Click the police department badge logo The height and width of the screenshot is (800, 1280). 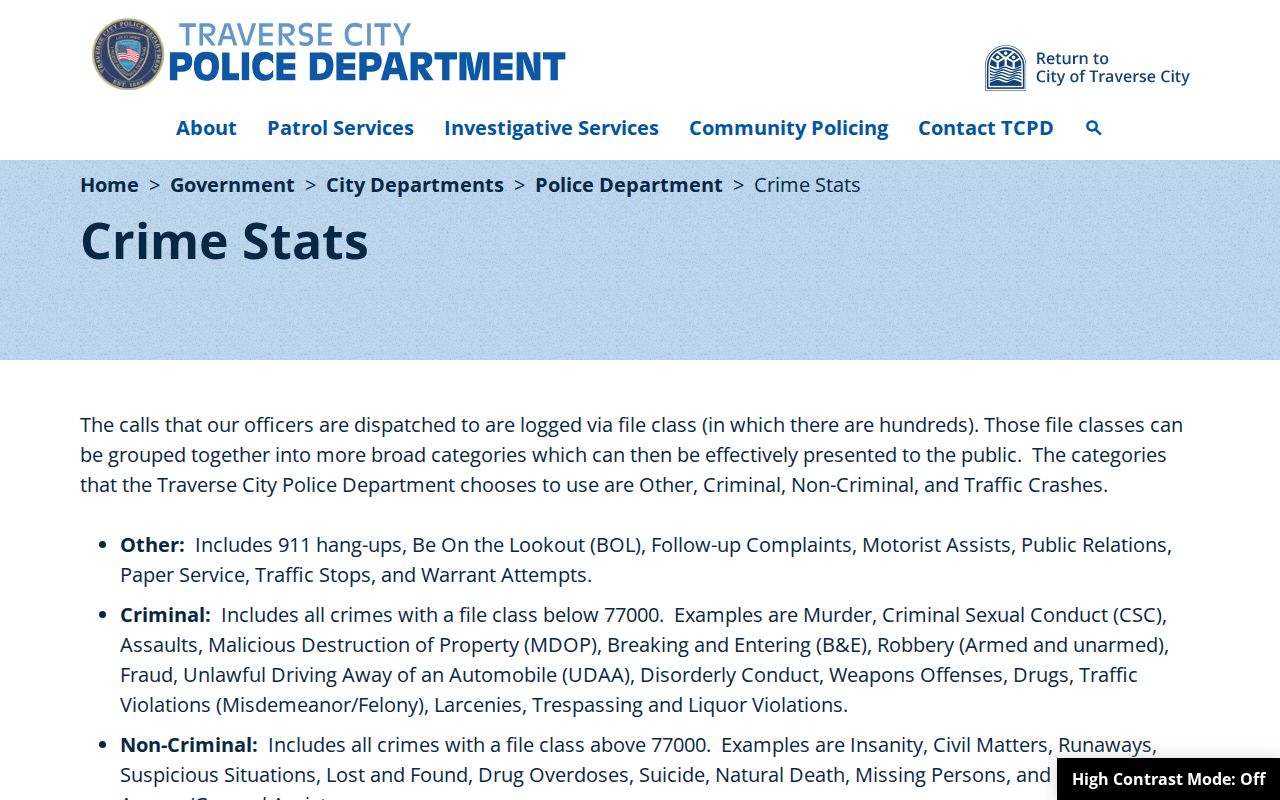pos(128,54)
